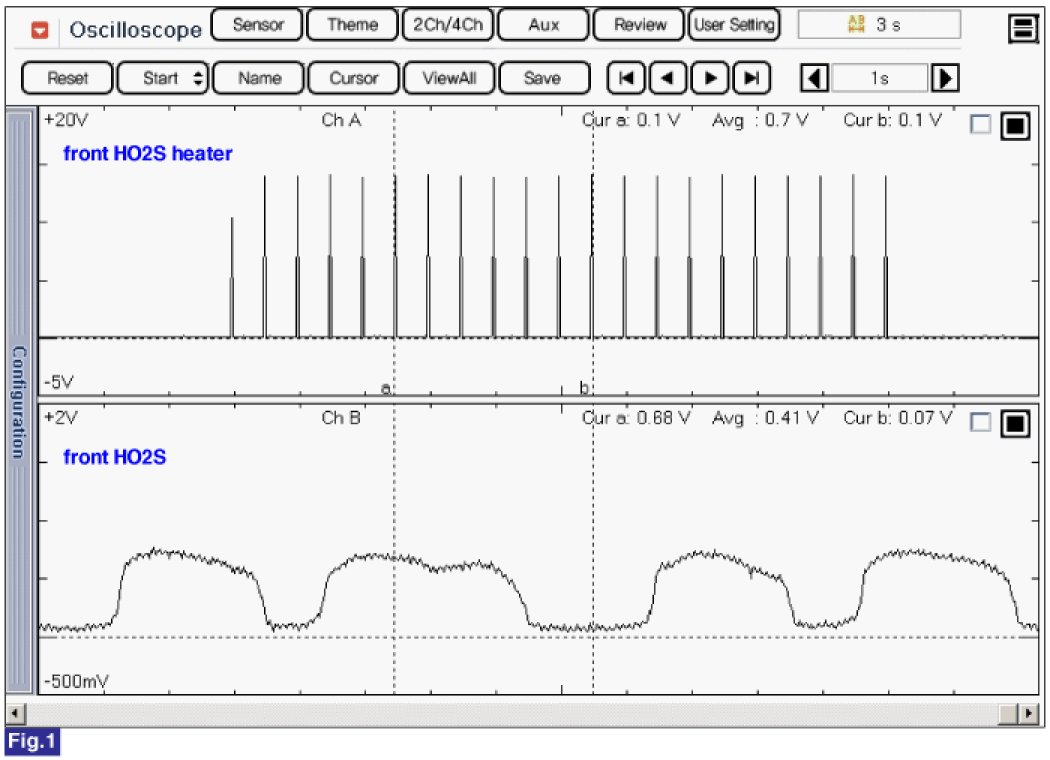Viewport: 1050px width, 760px height.
Task: Click the front HO2S channel label
Action: (115, 457)
